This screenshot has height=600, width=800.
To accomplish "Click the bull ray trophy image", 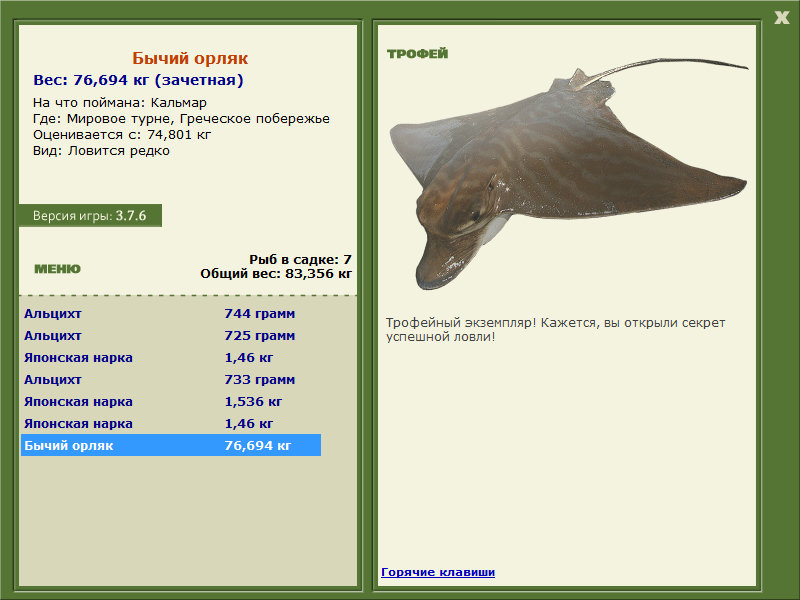I will [x=568, y=173].
